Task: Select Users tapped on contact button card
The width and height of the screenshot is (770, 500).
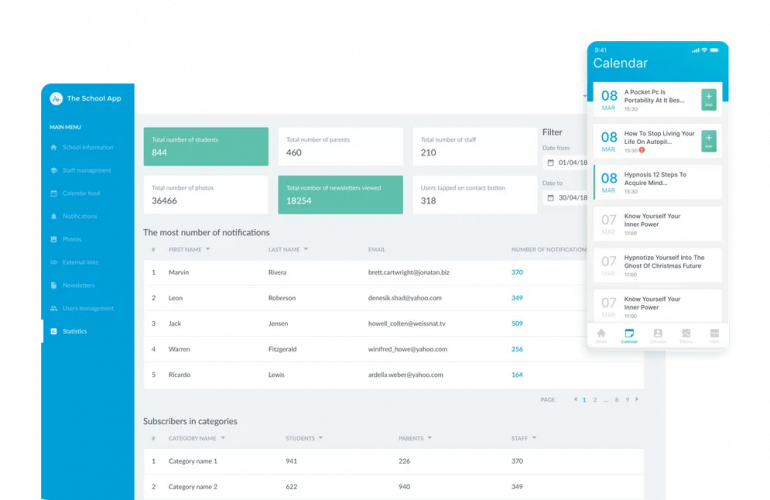Action: coord(475,194)
